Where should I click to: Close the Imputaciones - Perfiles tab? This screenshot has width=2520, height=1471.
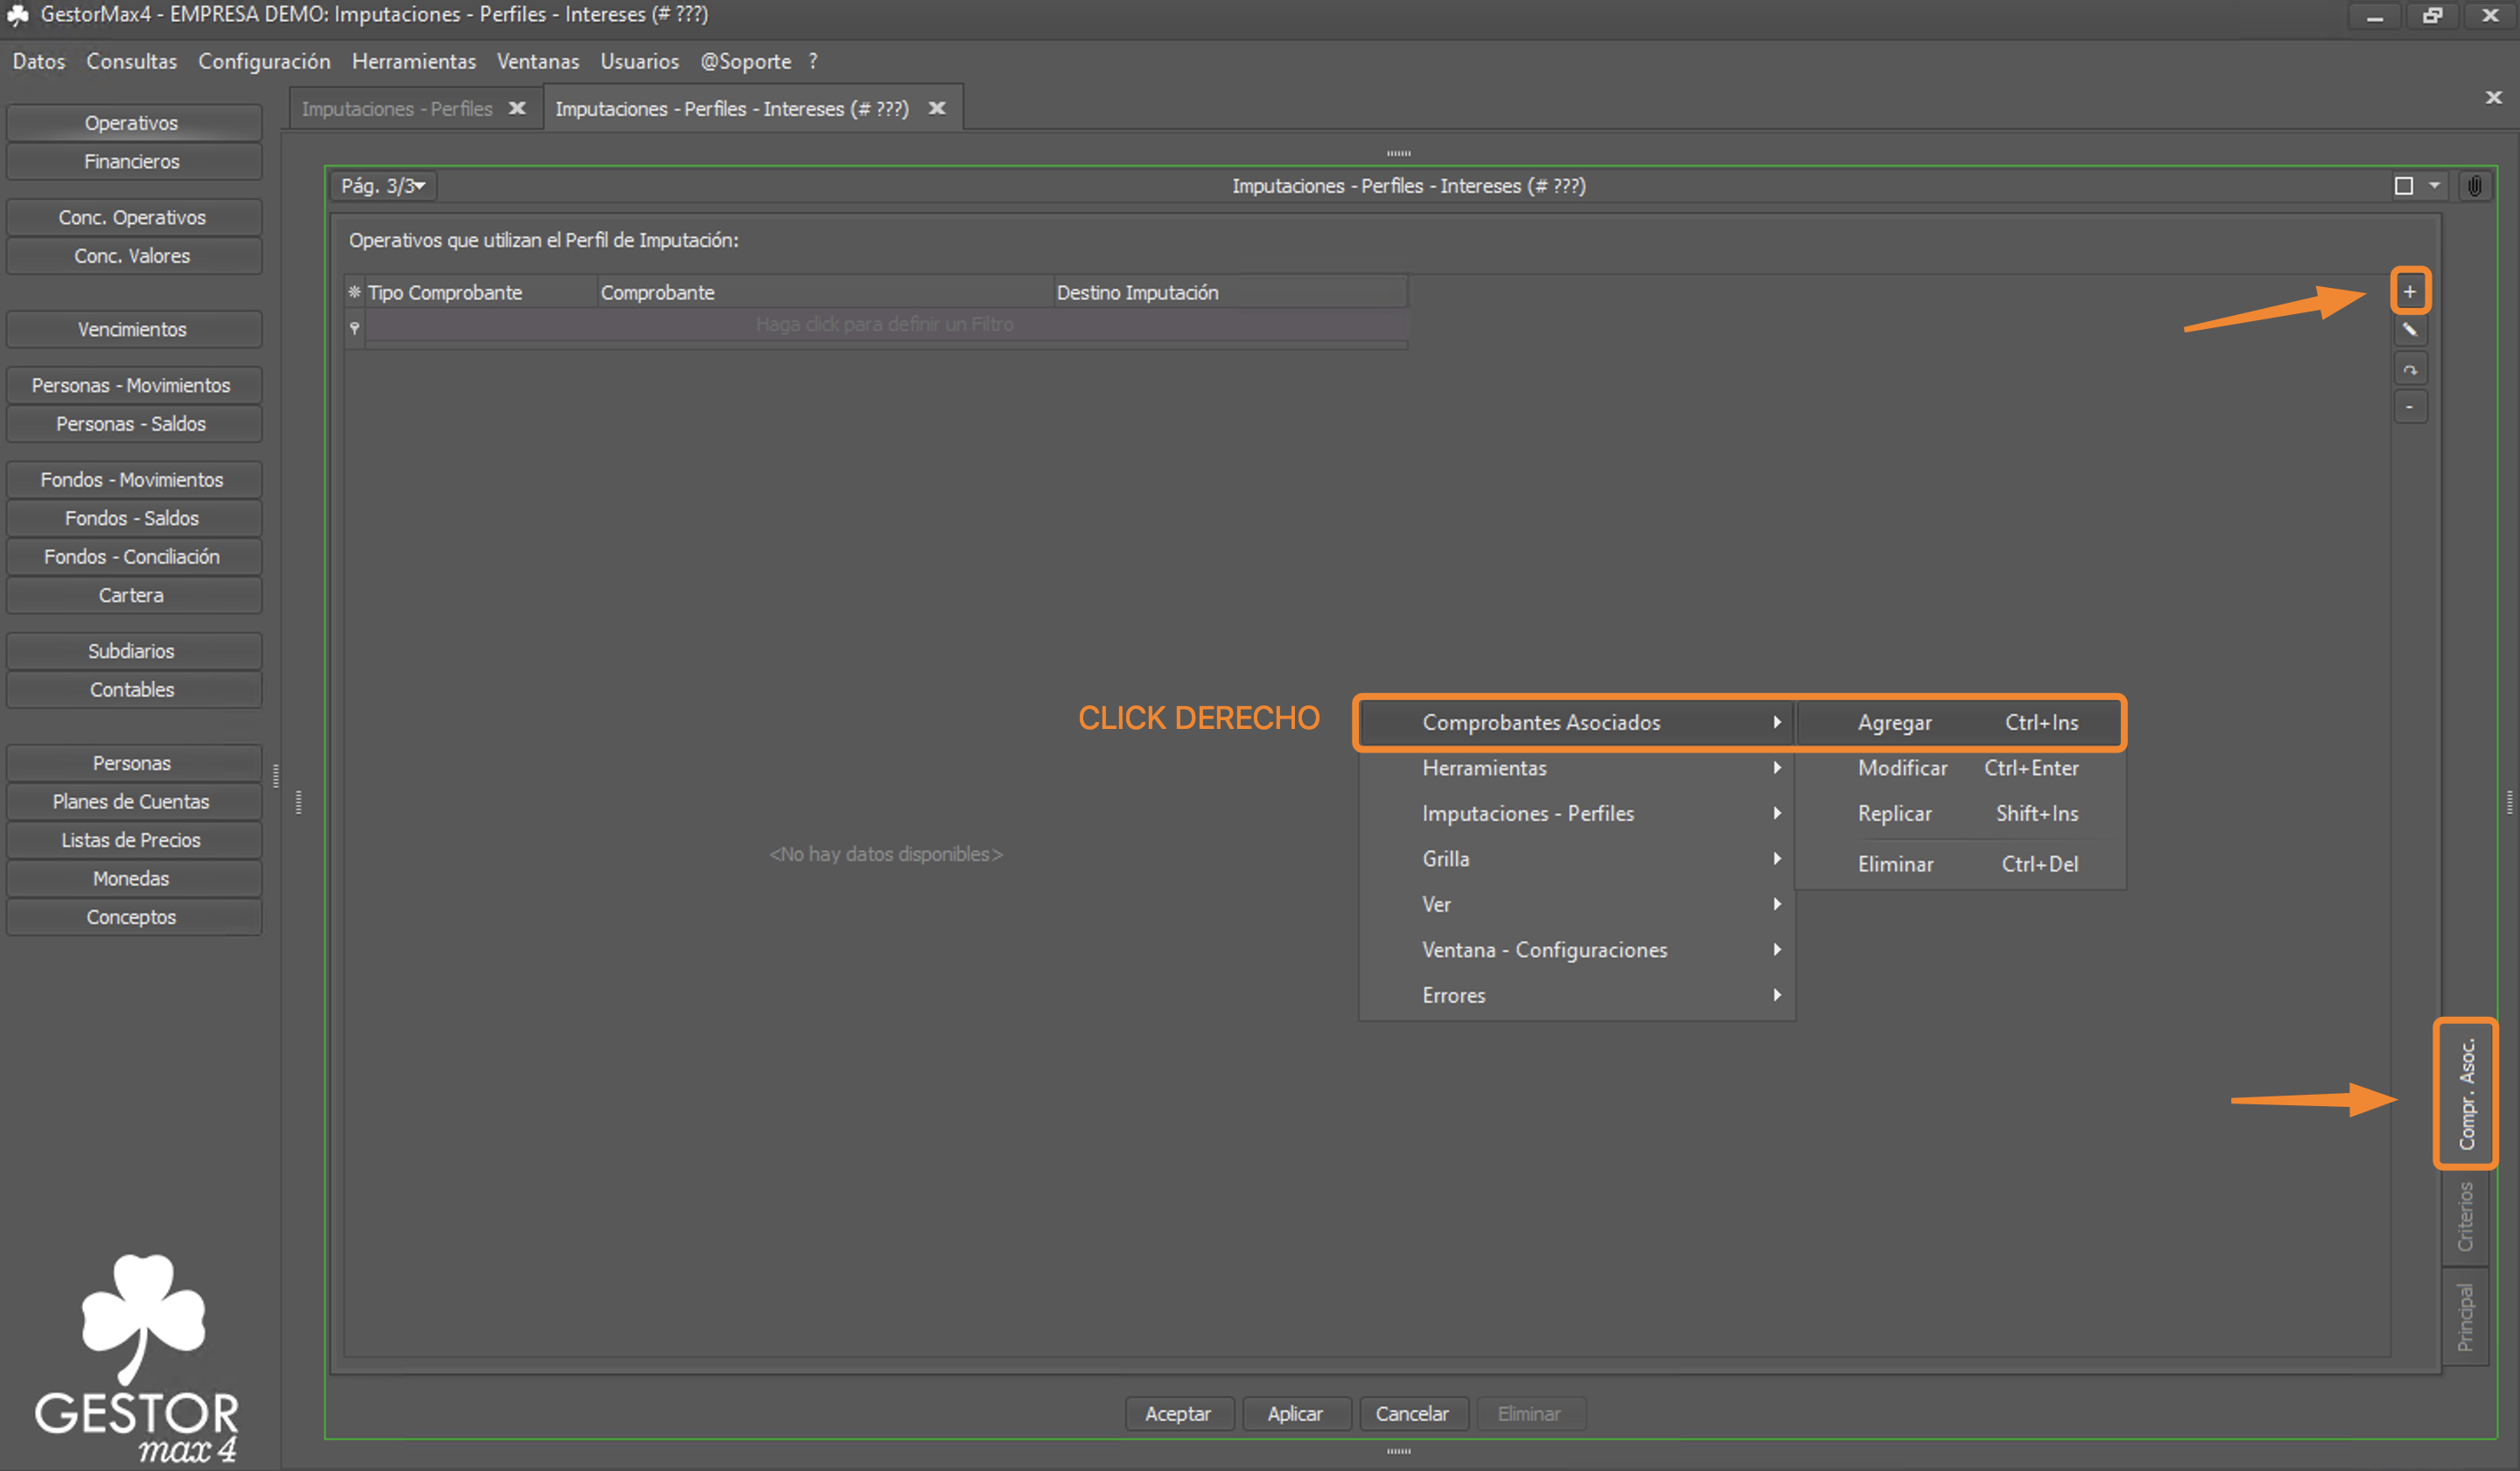517,108
